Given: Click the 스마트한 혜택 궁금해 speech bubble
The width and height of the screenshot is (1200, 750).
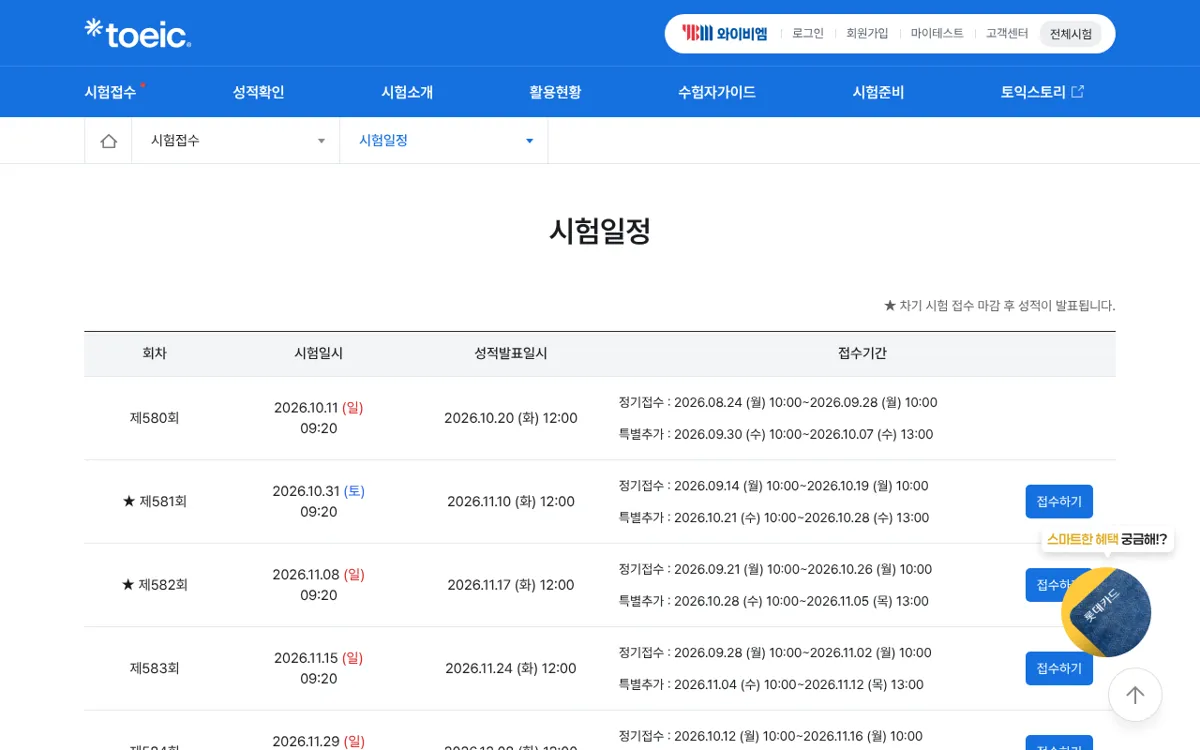Looking at the screenshot, I should (x=1107, y=539).
